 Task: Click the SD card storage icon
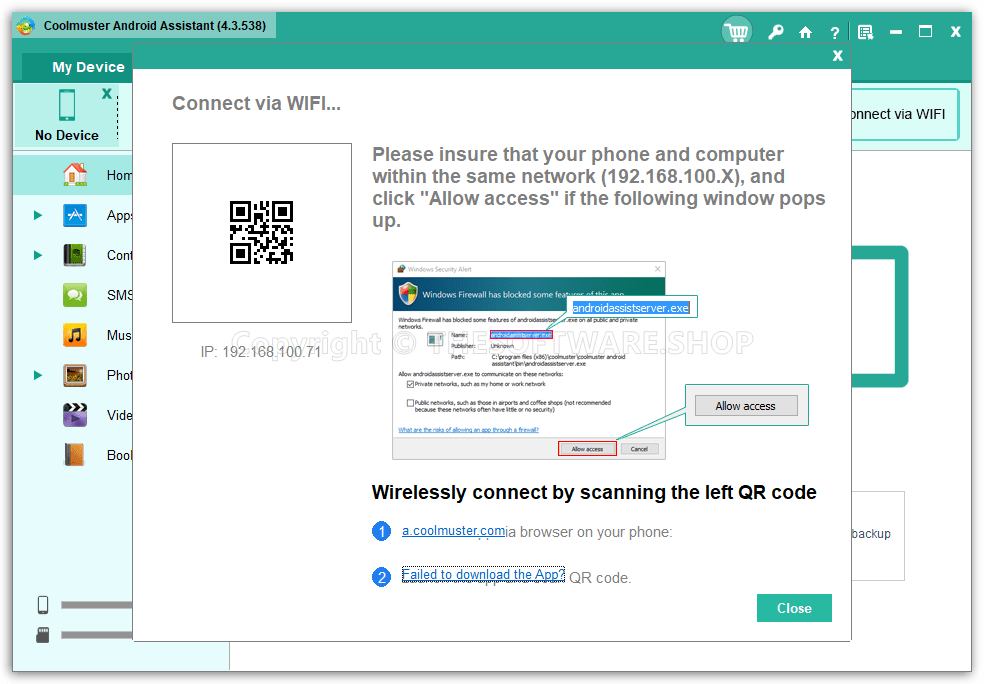coord(43,634)
